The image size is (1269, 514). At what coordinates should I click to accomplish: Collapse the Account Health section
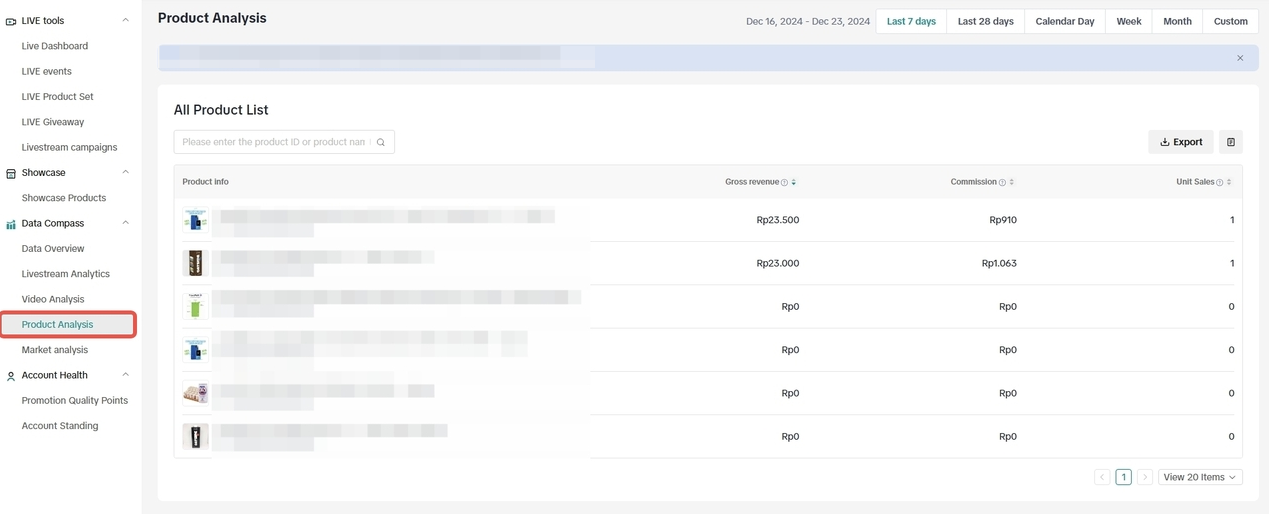click(125, 375)
